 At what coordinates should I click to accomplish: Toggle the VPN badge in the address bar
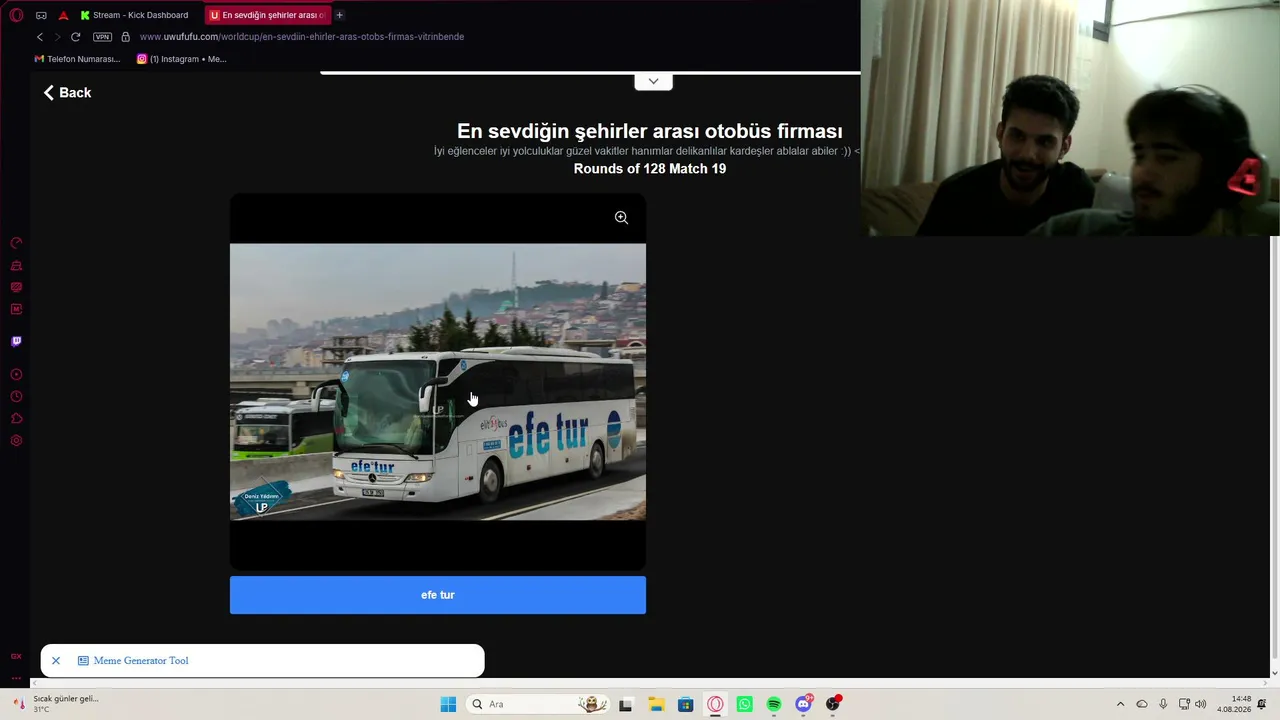click(102, 37)
